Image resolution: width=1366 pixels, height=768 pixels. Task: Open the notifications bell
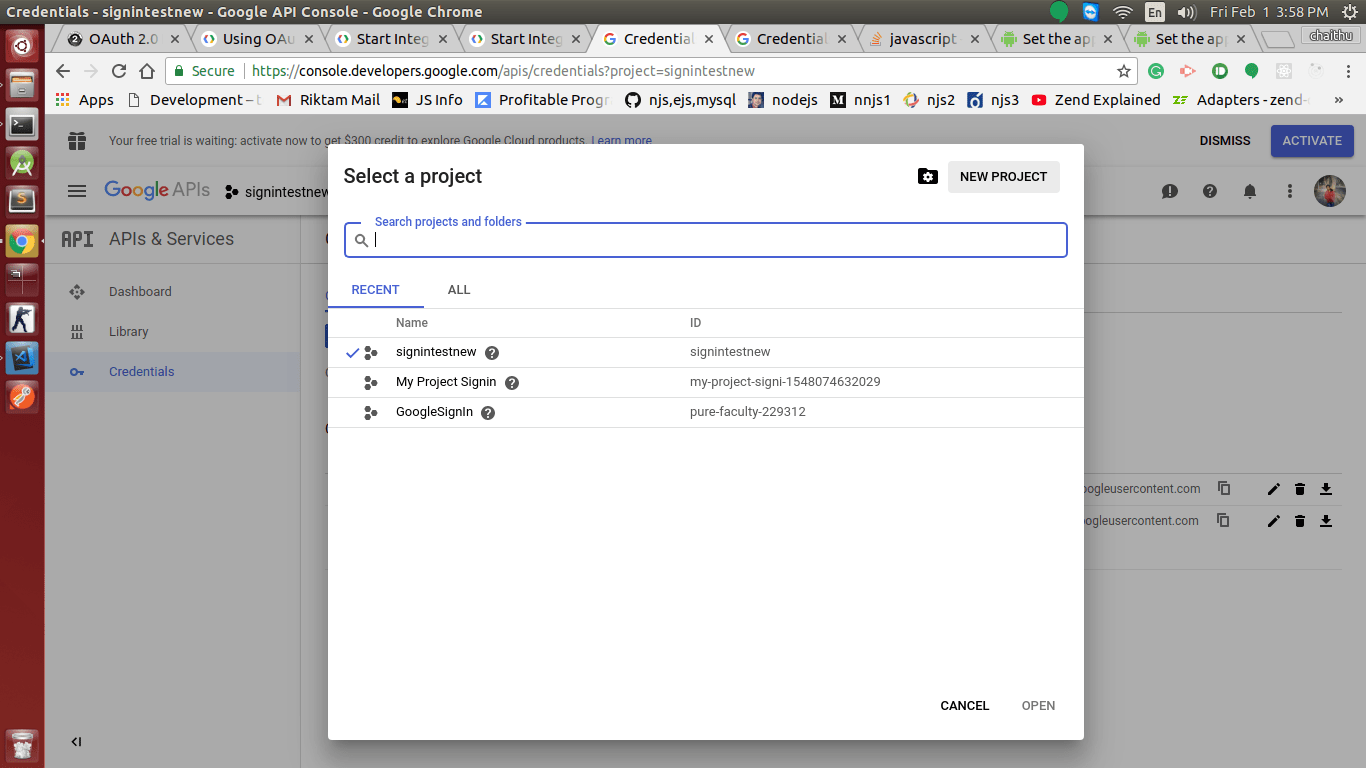[x=1250, y=191]
